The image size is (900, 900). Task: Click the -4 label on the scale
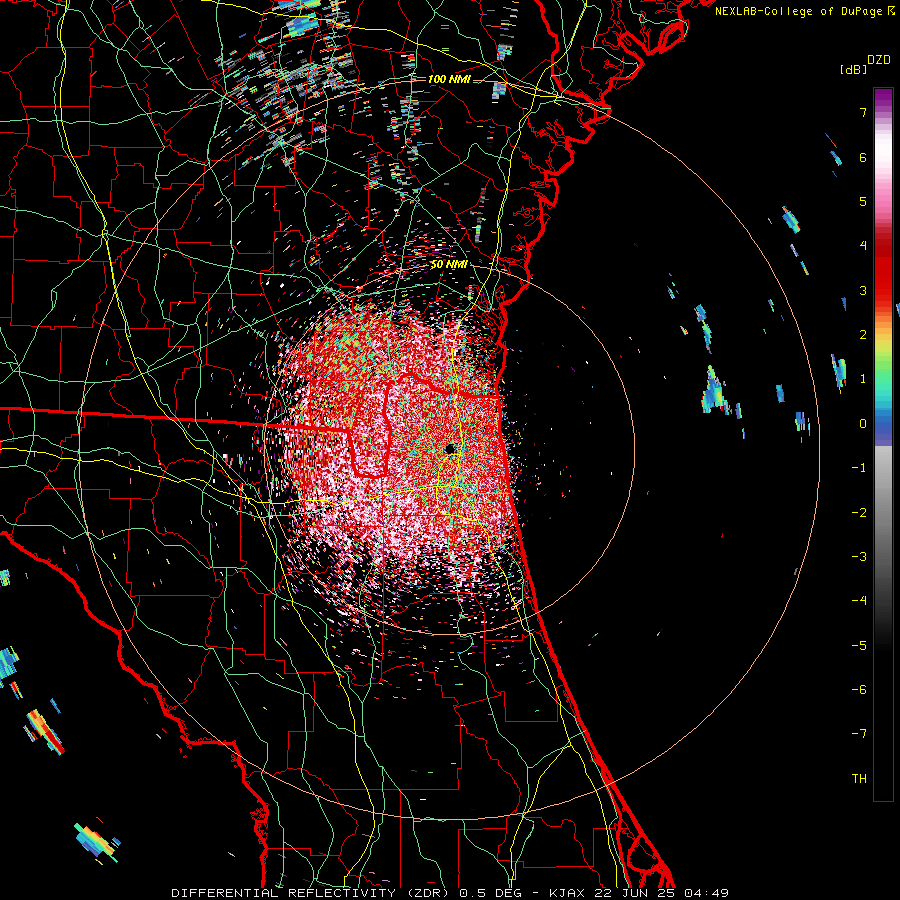point(859,600)
